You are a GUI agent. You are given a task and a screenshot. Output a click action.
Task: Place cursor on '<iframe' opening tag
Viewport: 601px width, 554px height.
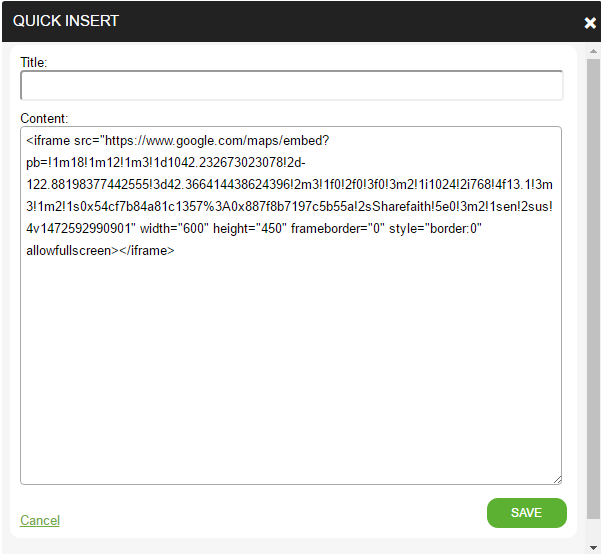click(48, 141)
